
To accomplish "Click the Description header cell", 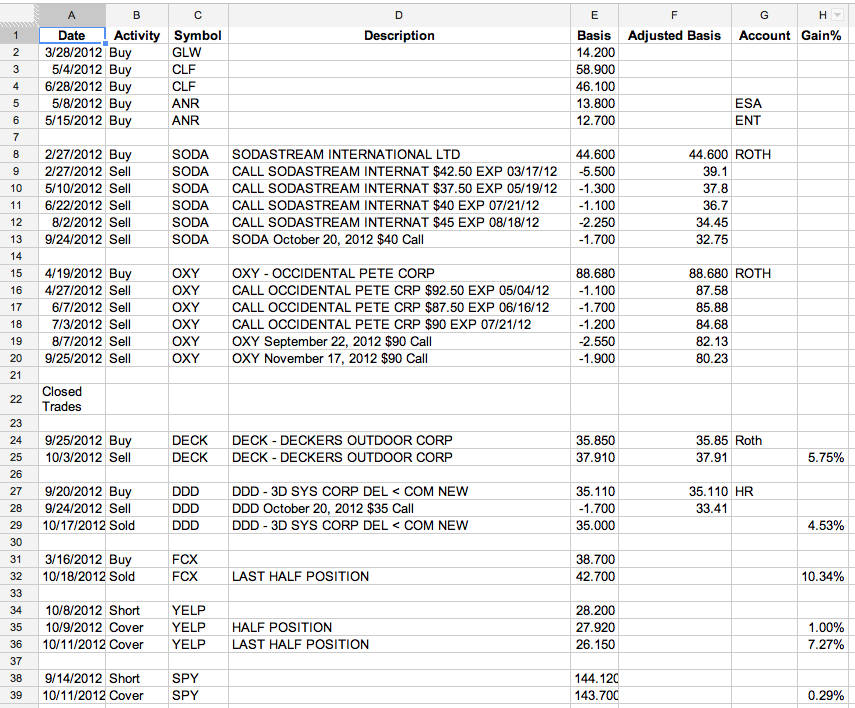I will click(x=399, y=35).
